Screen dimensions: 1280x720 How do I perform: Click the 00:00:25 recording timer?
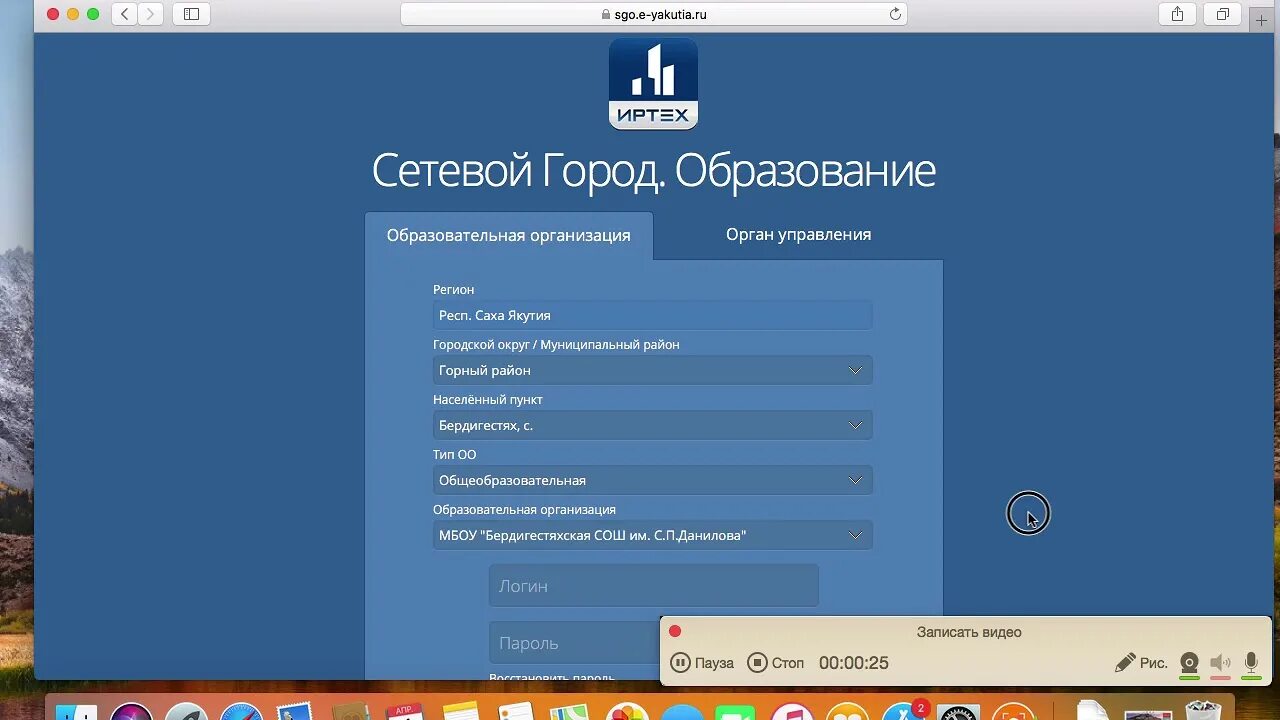point(854,663)
